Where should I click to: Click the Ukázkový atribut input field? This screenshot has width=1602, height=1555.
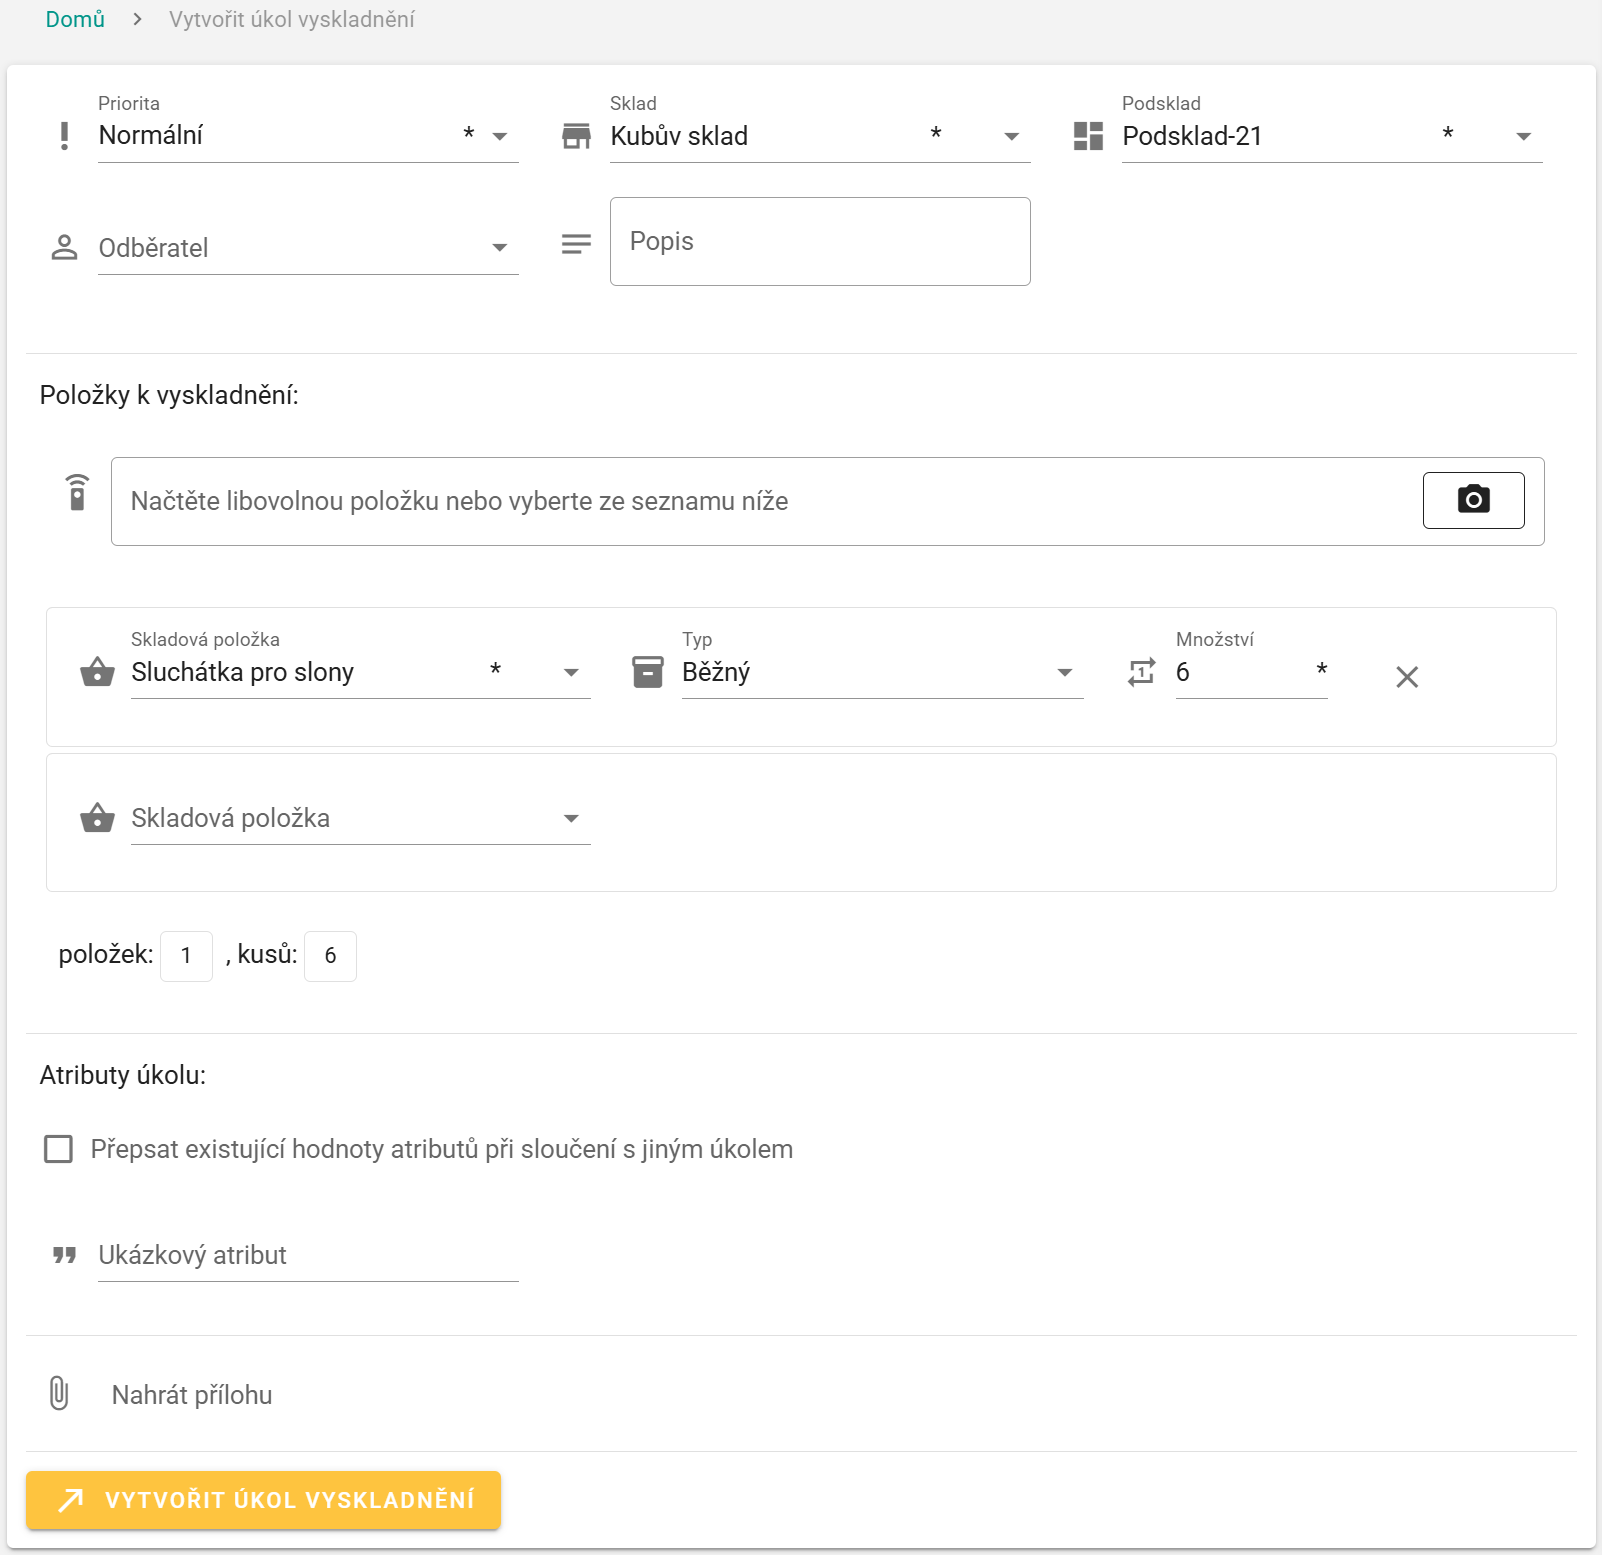pyautogui.click(x=307, y=1256)
